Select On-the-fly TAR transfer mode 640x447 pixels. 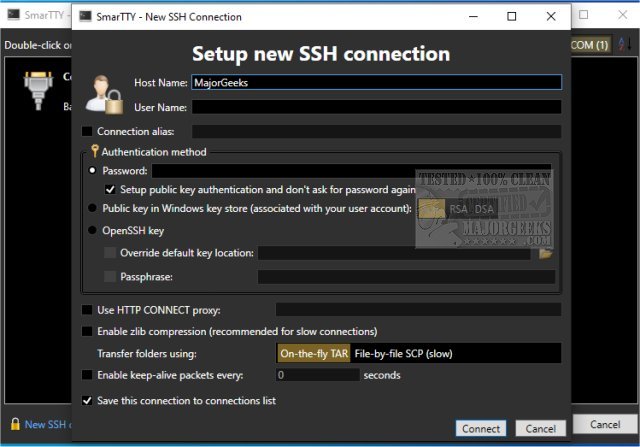314,354
